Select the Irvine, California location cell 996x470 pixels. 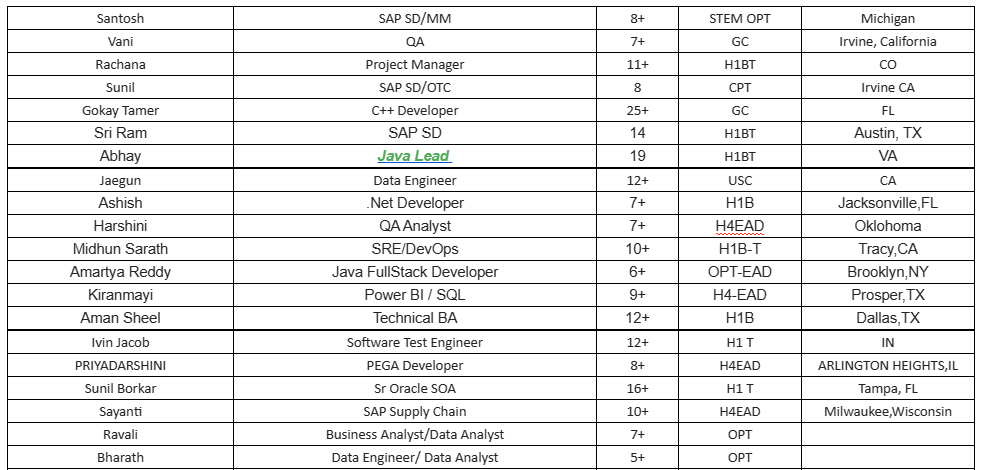(x=887, y=41)
